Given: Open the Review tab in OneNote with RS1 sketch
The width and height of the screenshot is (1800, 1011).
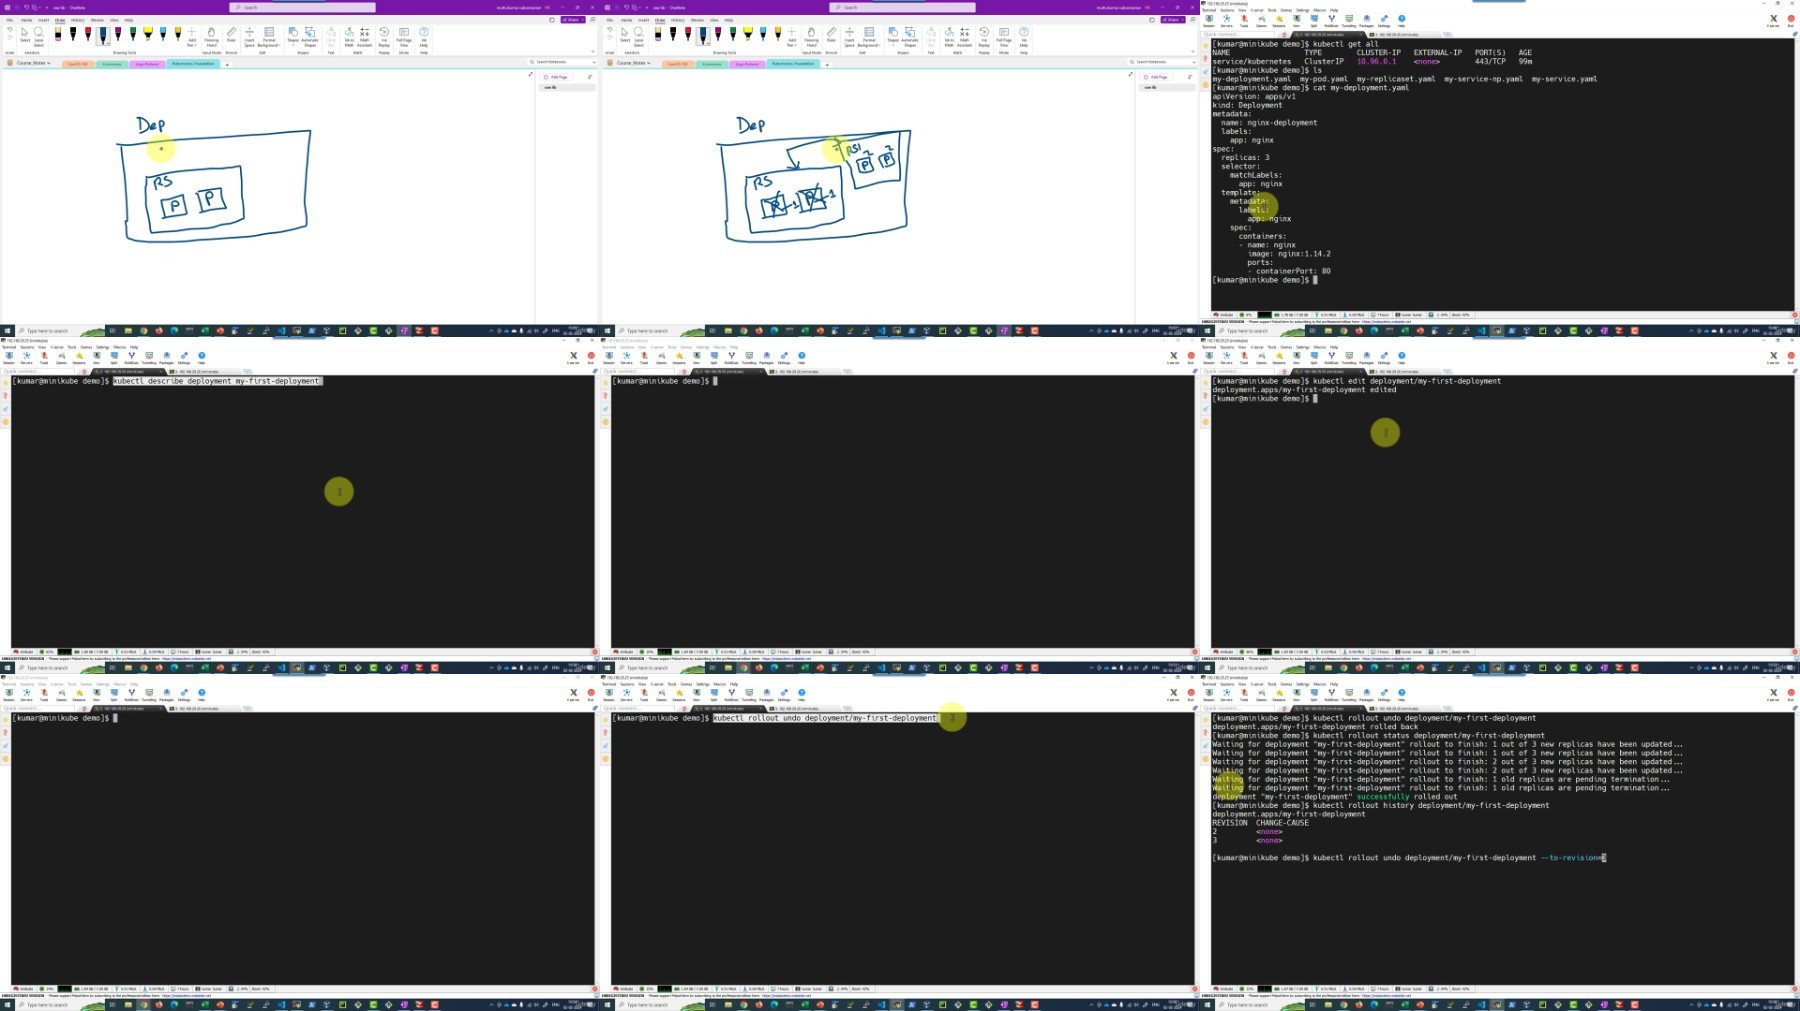Looking at the screenshot, I should pyautogui.click(x=697, y=20).
